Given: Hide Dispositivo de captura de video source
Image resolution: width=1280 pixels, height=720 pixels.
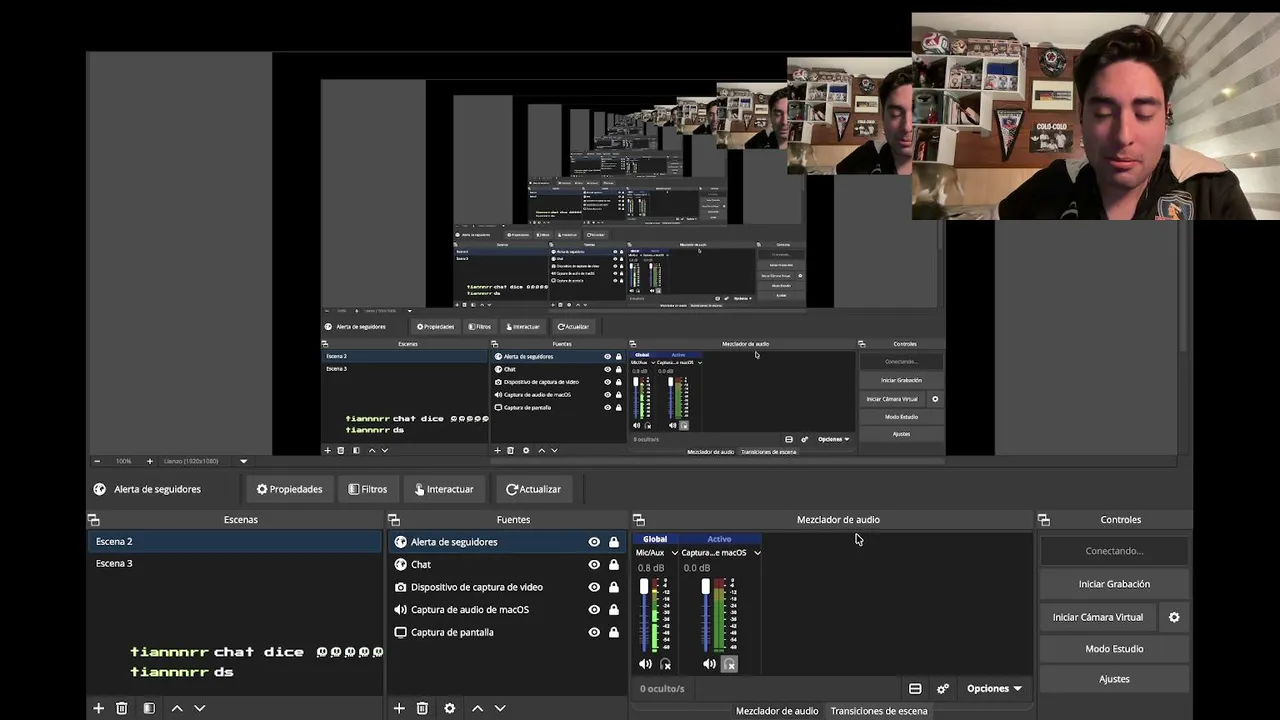Looking at the screenshot, I should pyautogui.click(x=594, y=587).
